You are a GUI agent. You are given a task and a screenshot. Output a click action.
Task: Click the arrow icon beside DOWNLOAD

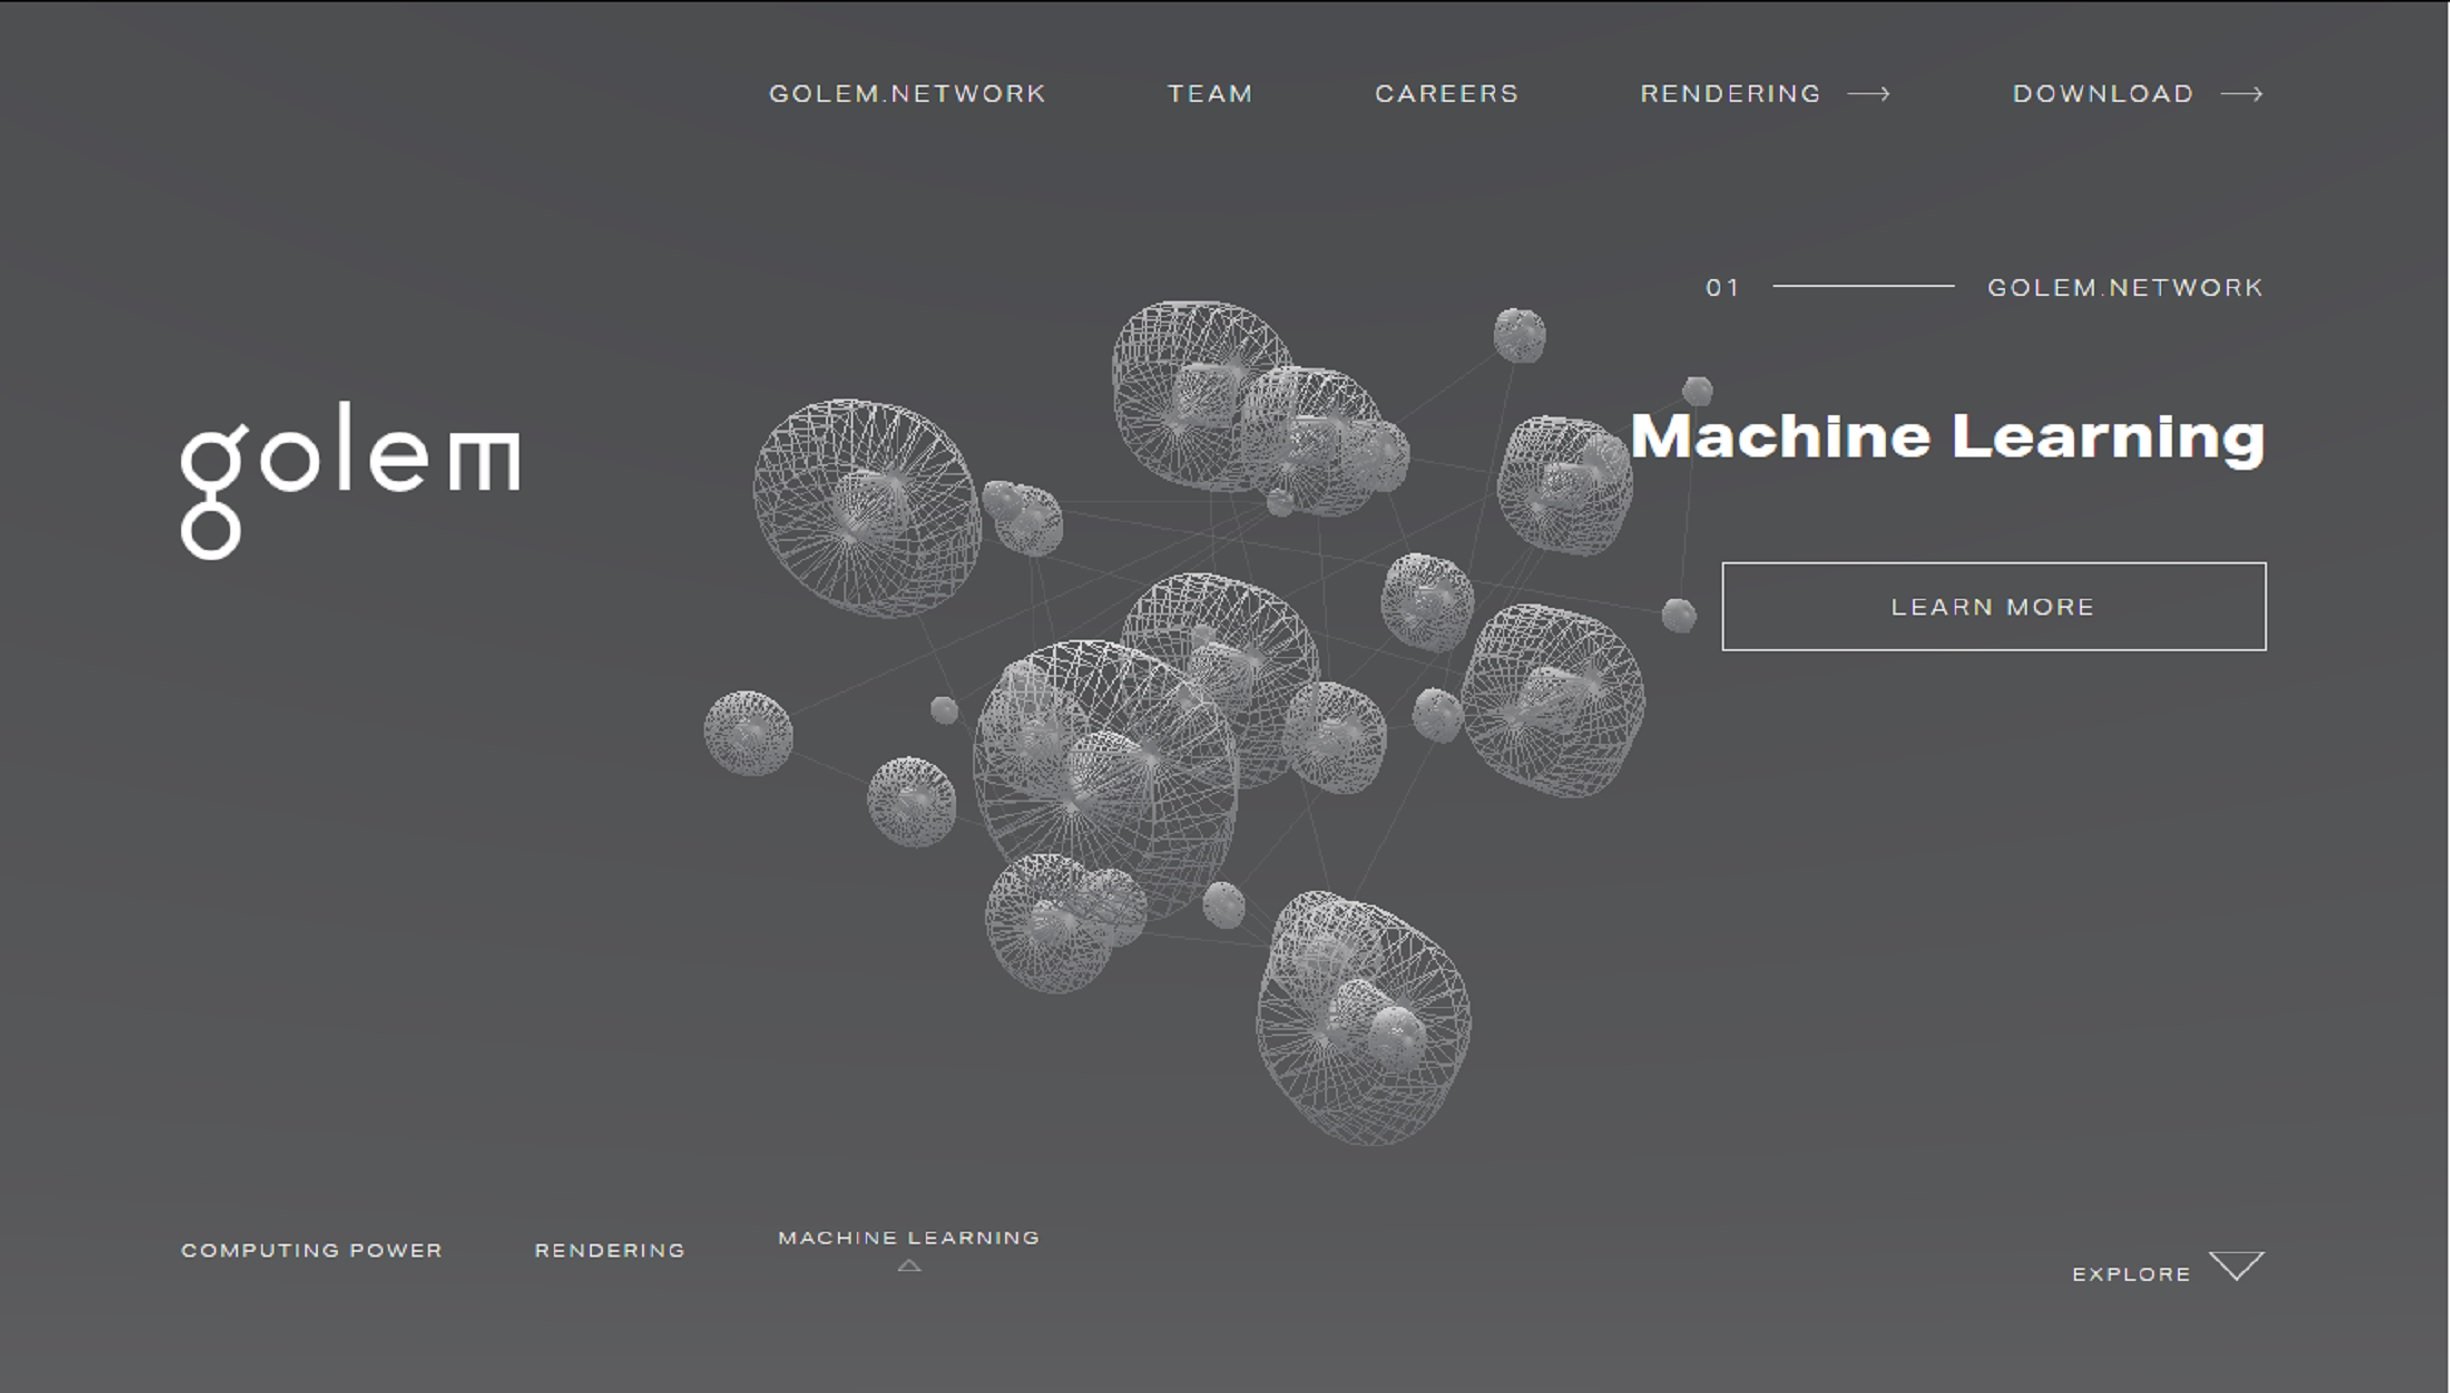click(x=2242, y=94)
